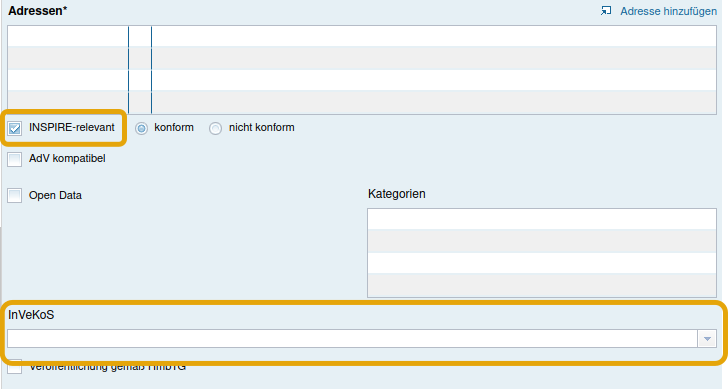
Task: Enable the AdV kompatibel checkbox
Action: click(x=15, y=159)
